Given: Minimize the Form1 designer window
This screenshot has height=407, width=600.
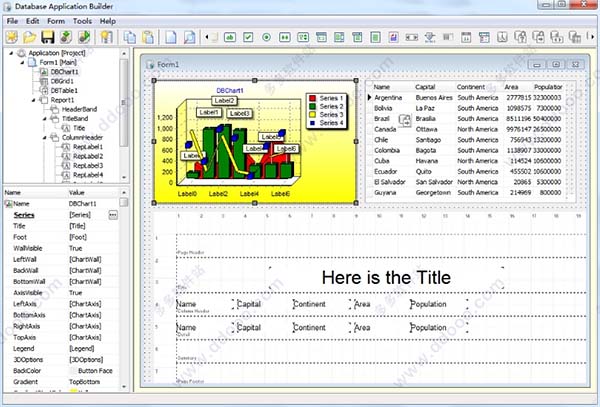Looking at the screenshot, I should tap(537, 64).
